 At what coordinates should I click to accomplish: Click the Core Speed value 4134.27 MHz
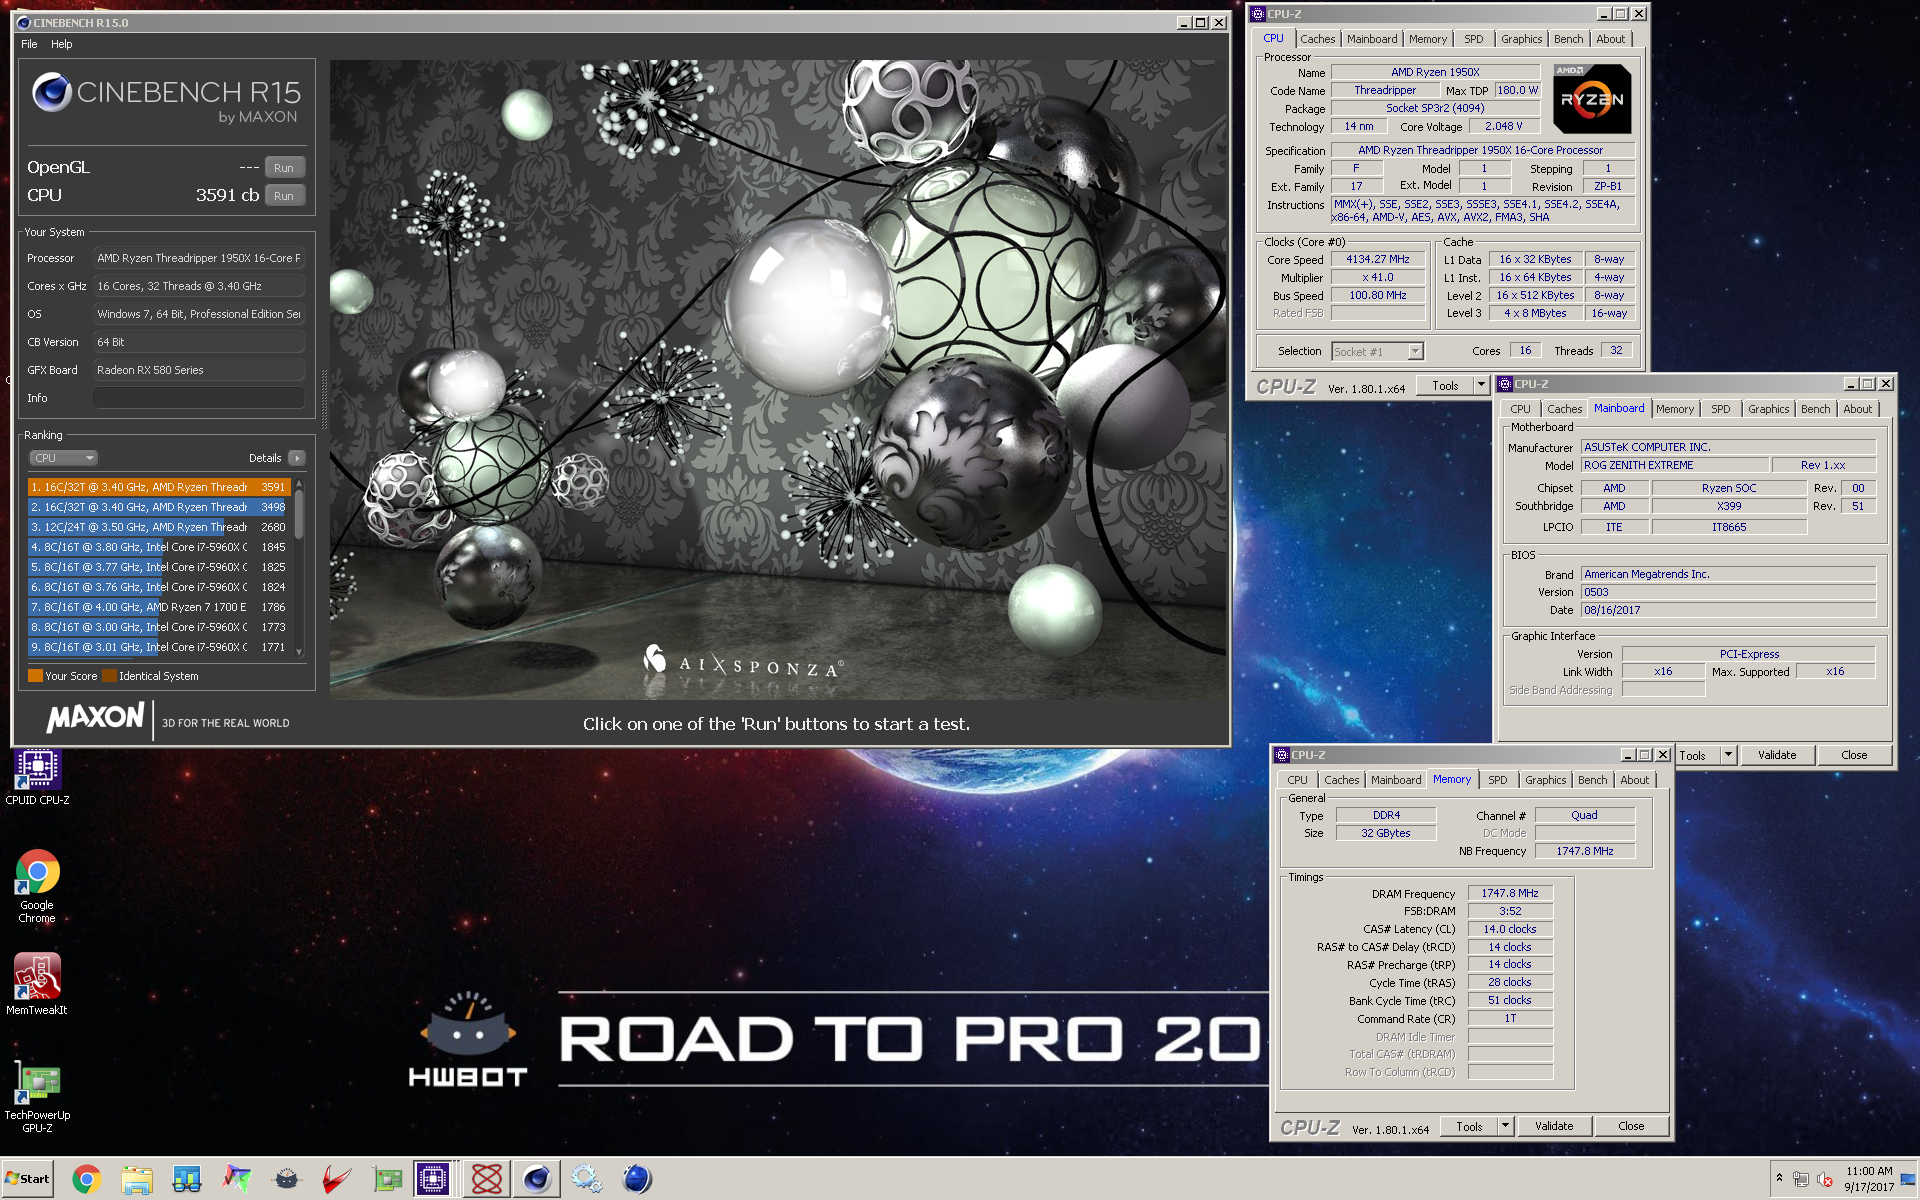(1377, 259)
